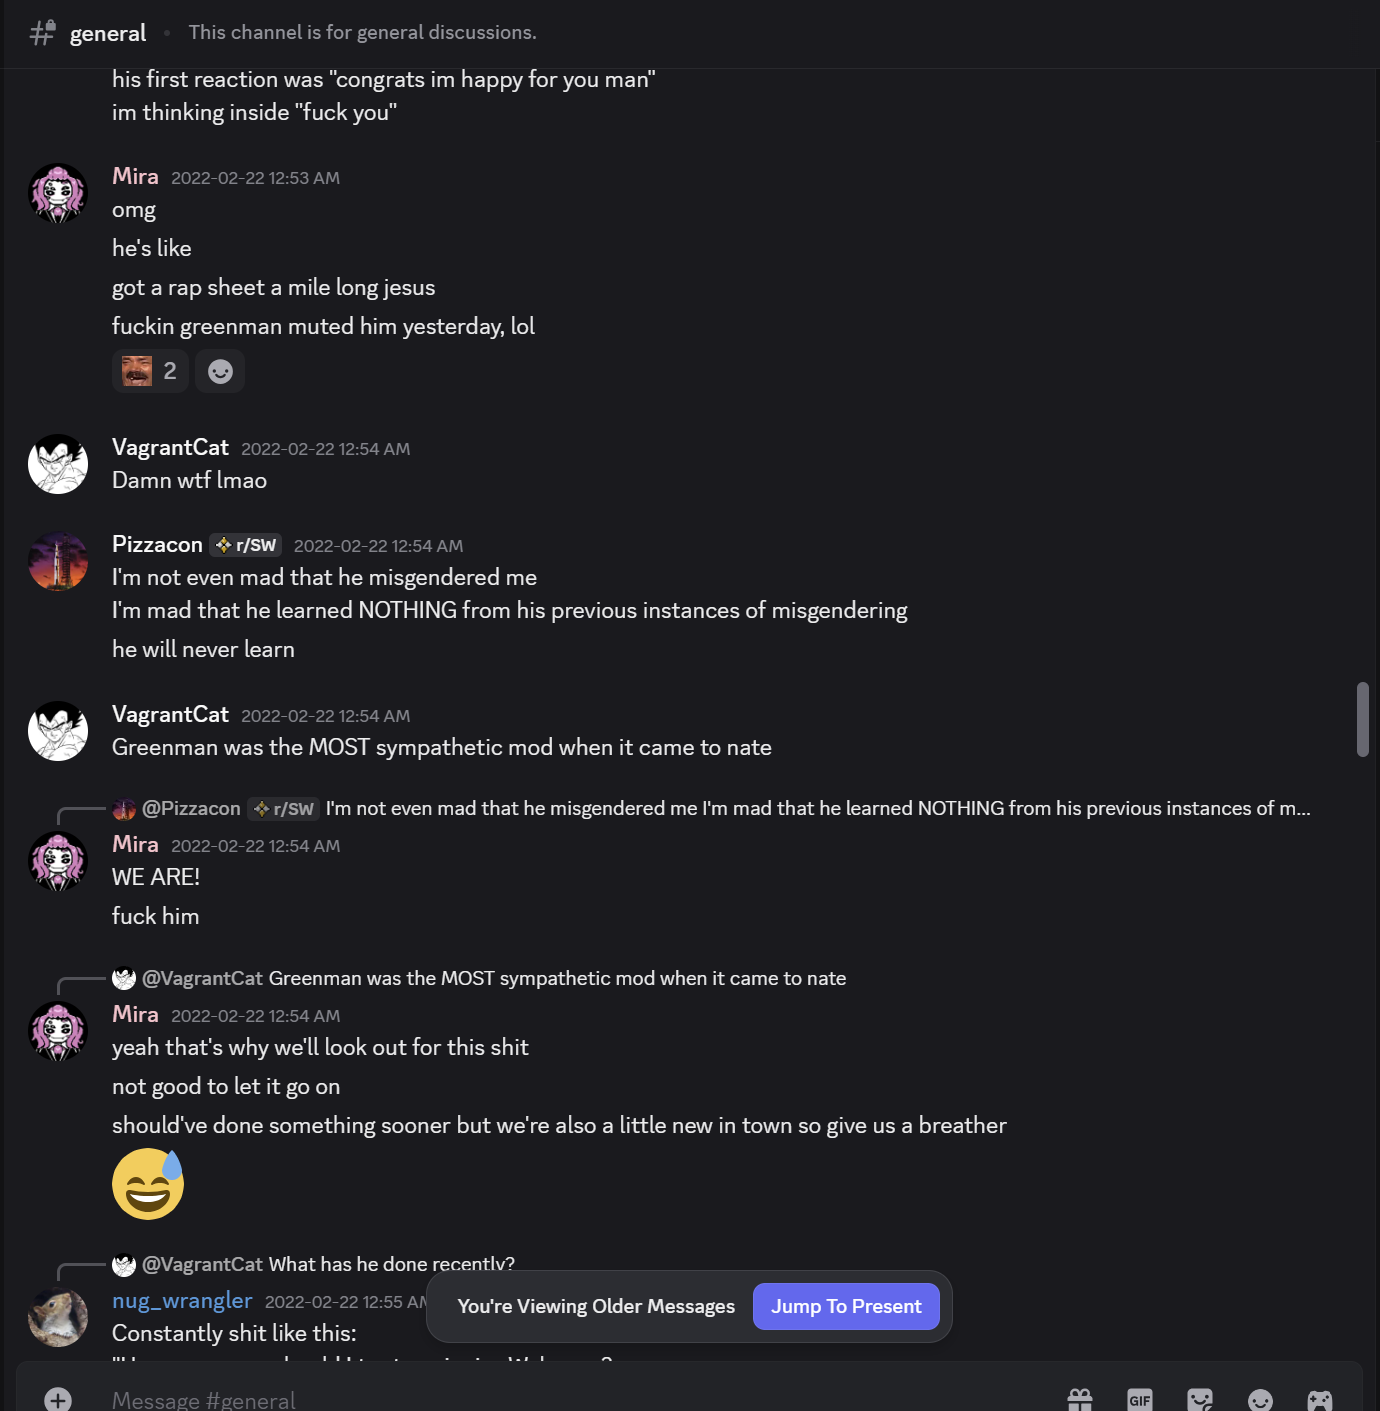This screenshot has height=1411, width=1380.
Task: Open the GIF picker
Action: (x=1140, y=1399)
